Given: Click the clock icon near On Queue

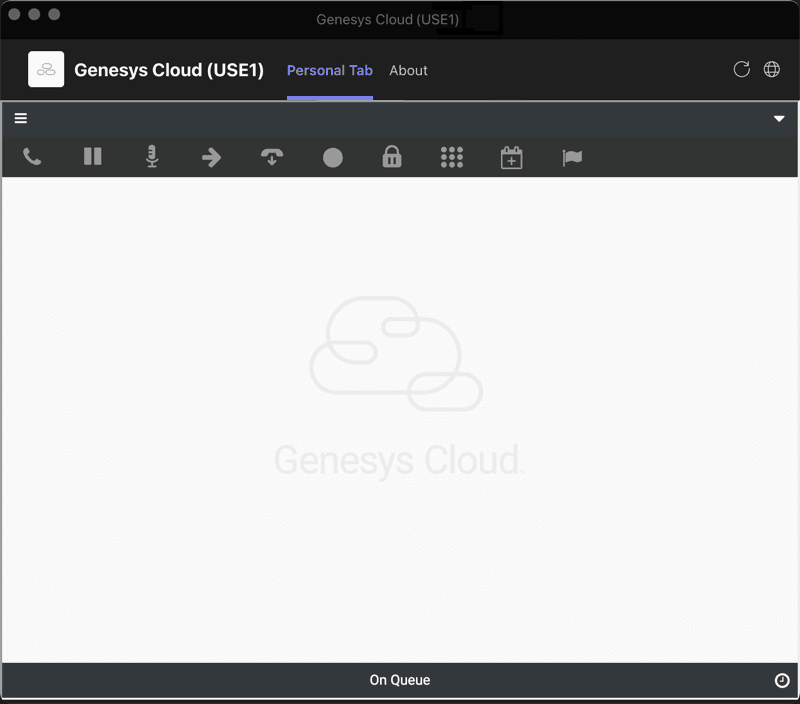Looking at the screenshot, I should point(783,679).
